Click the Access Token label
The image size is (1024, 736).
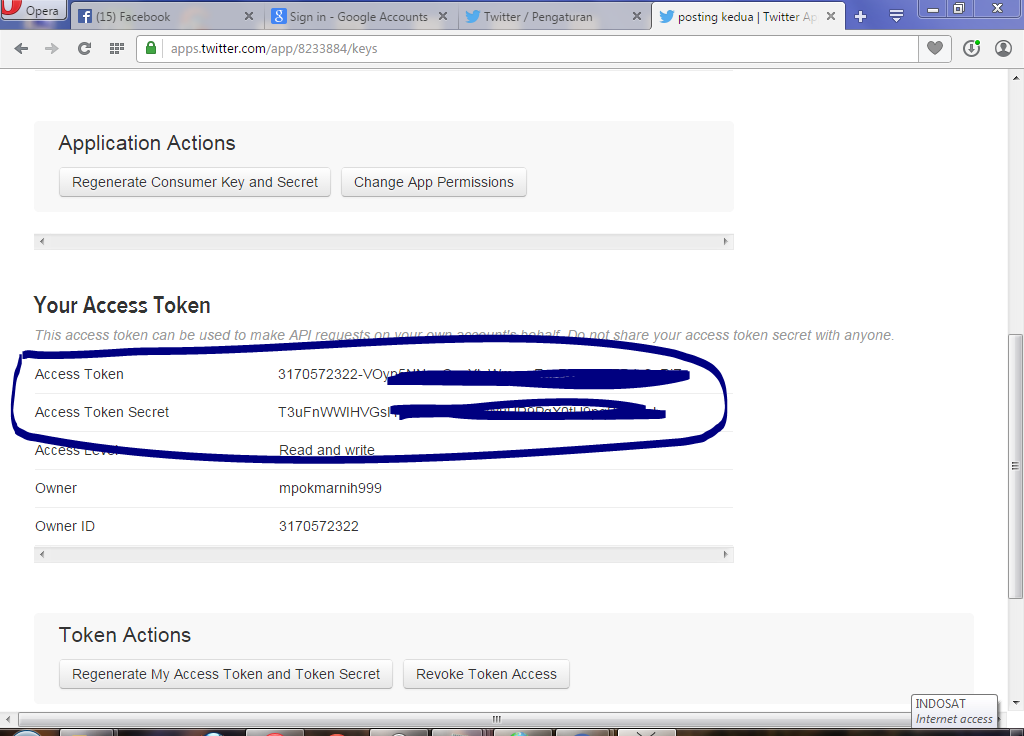(79, 374)
